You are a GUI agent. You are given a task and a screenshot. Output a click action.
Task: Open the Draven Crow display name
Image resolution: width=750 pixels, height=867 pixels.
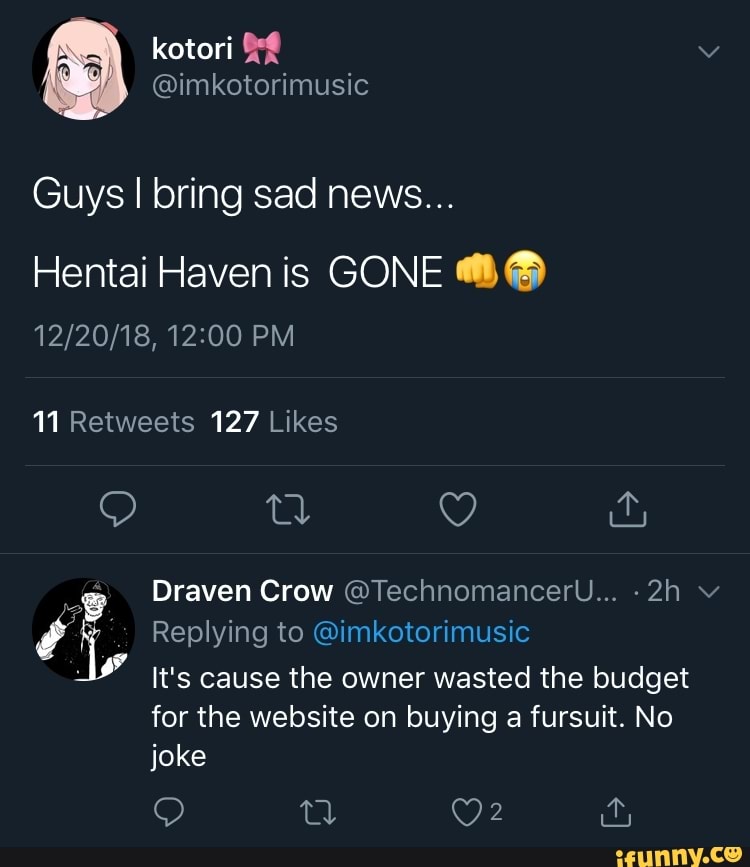click(x=242, y=592)
